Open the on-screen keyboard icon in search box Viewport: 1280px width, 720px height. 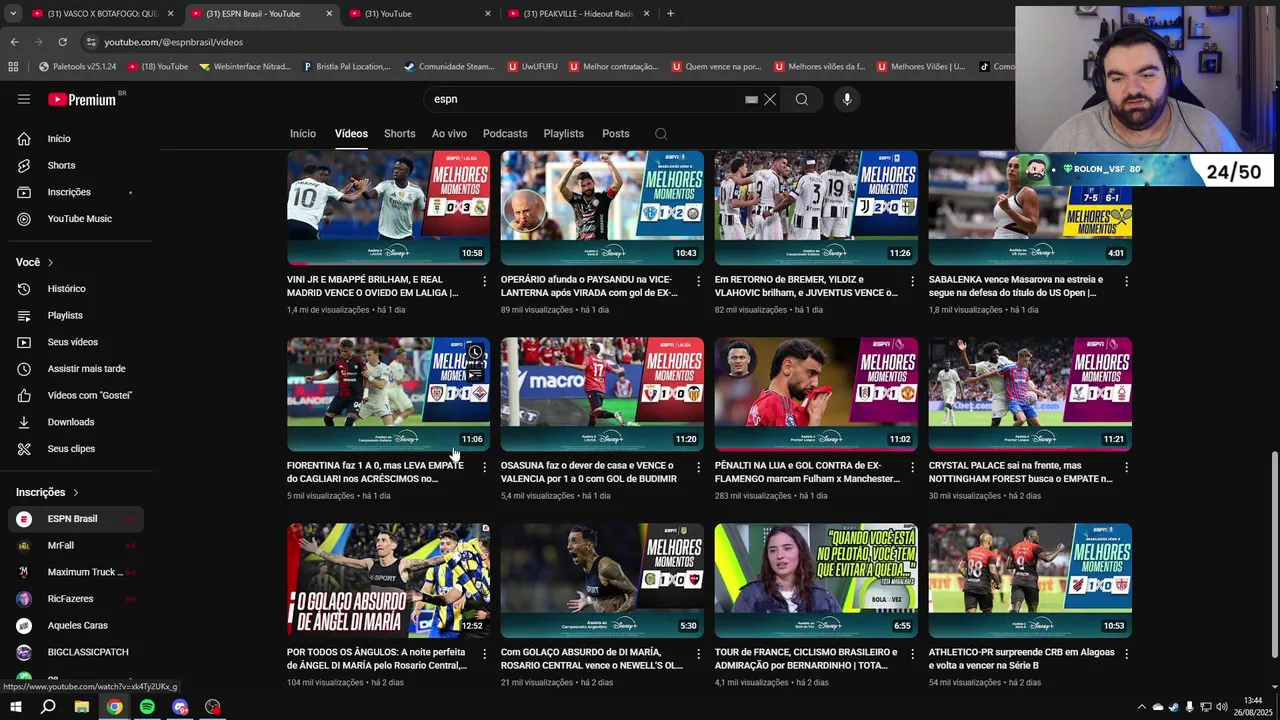pyautogui.click(x=751, y=99)
